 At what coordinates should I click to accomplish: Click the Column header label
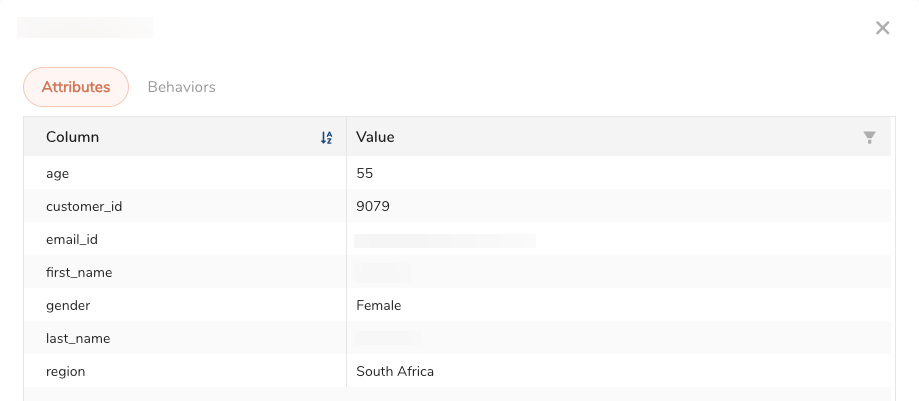coord(73,137)
